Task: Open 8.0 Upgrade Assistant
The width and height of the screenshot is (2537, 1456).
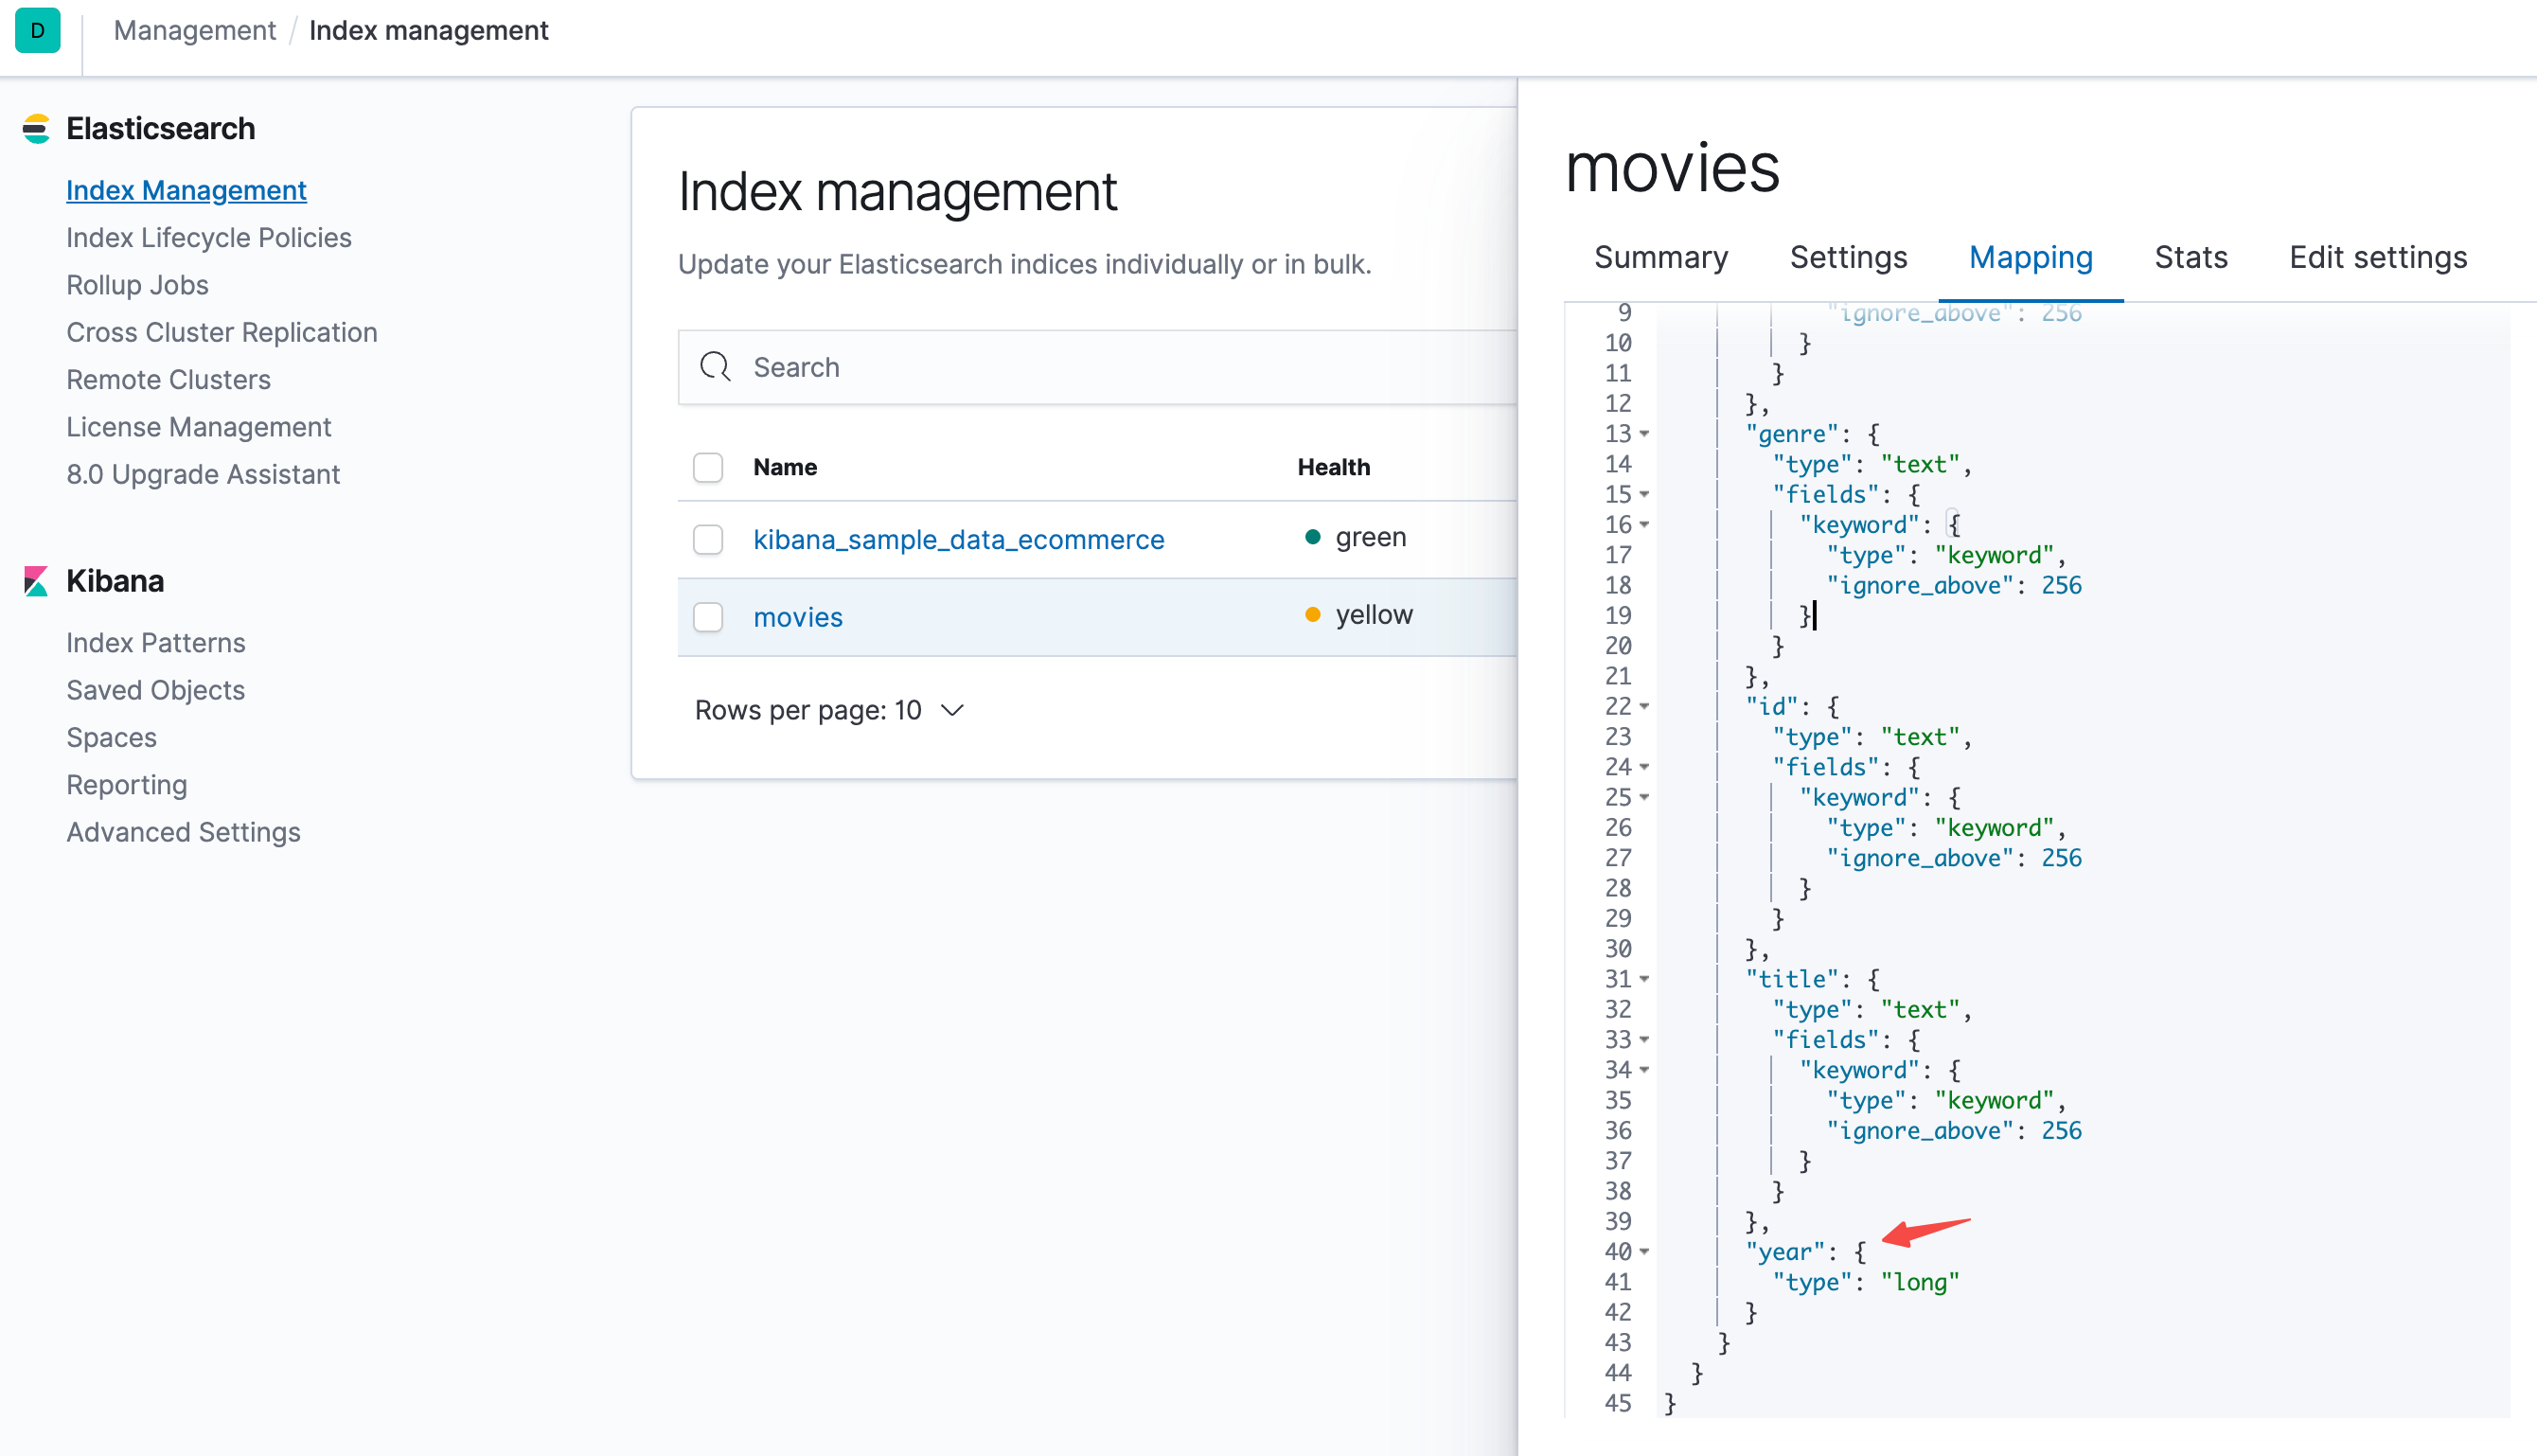Action: click(x=203, y=474)
